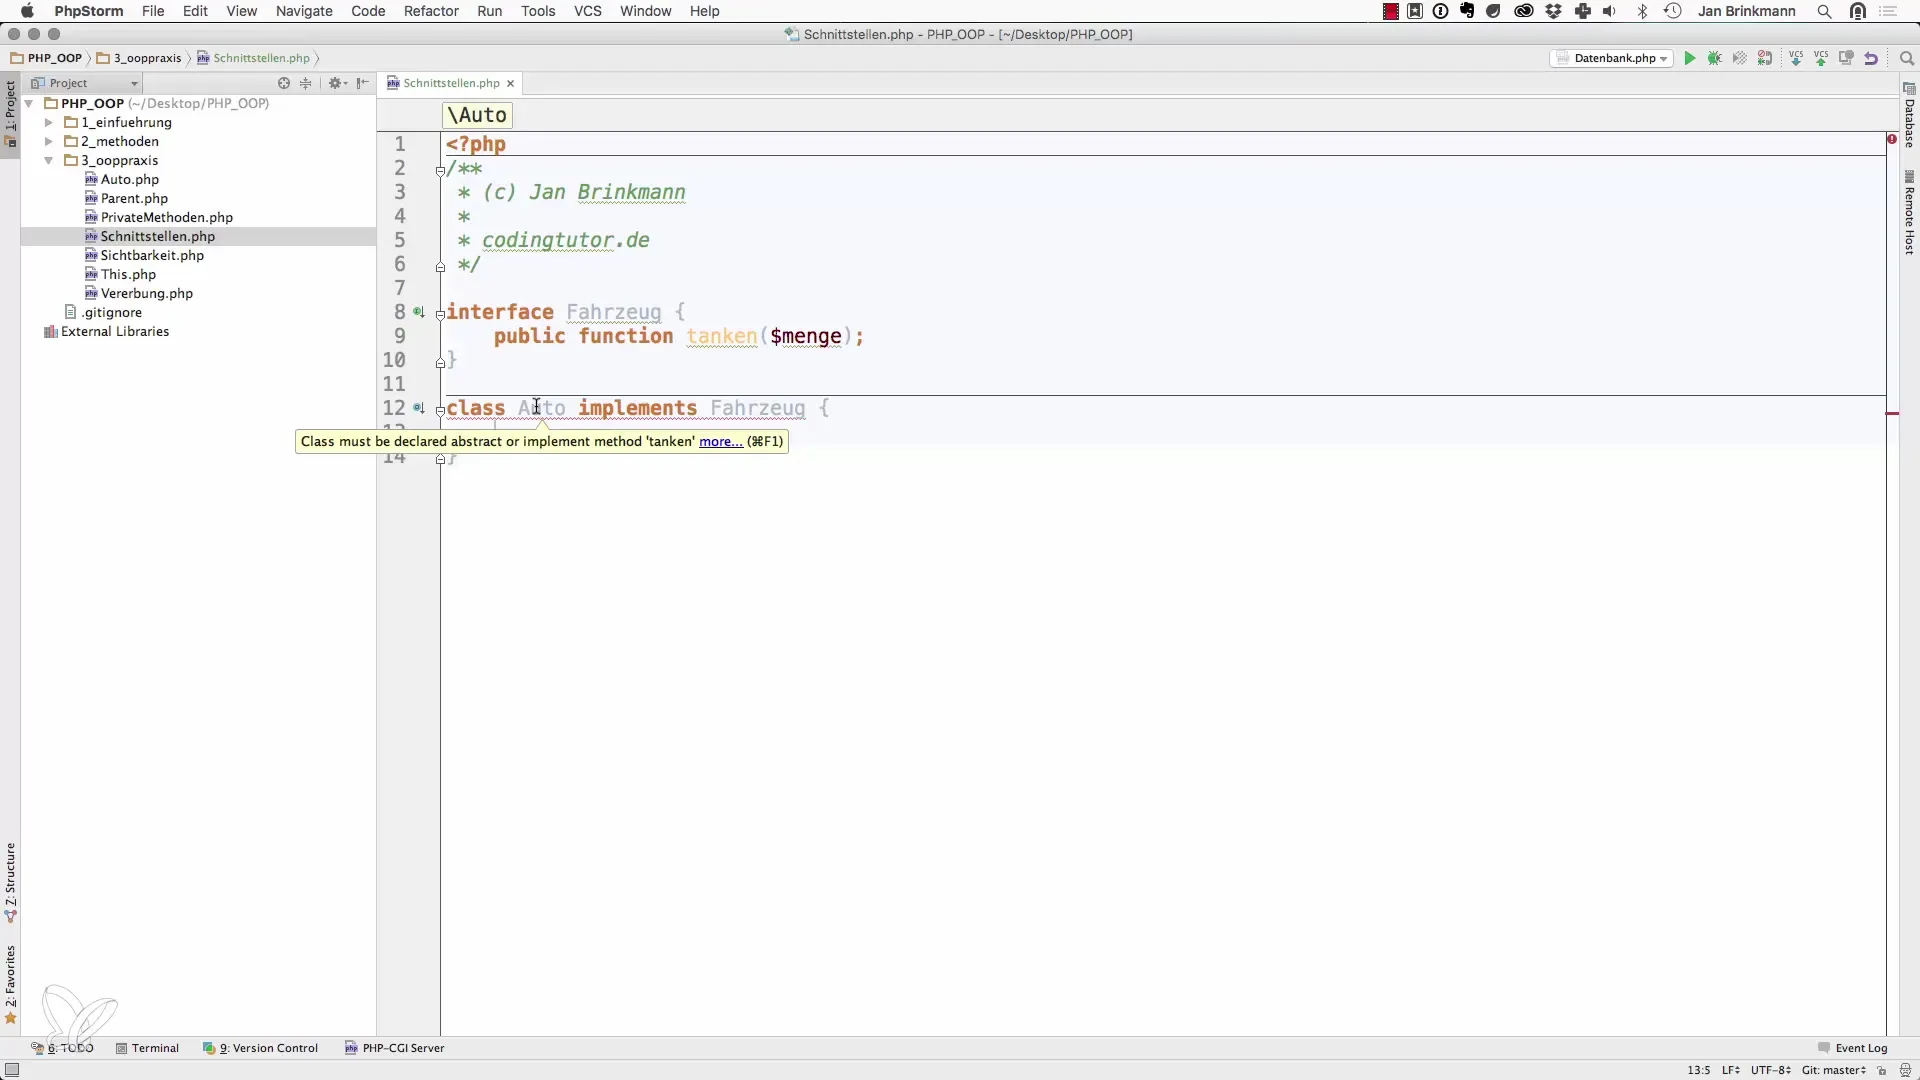Collapse the PHP_OOP root folder
Viewport: 1920px width, 1080px height.
click(x=29, y=104)
